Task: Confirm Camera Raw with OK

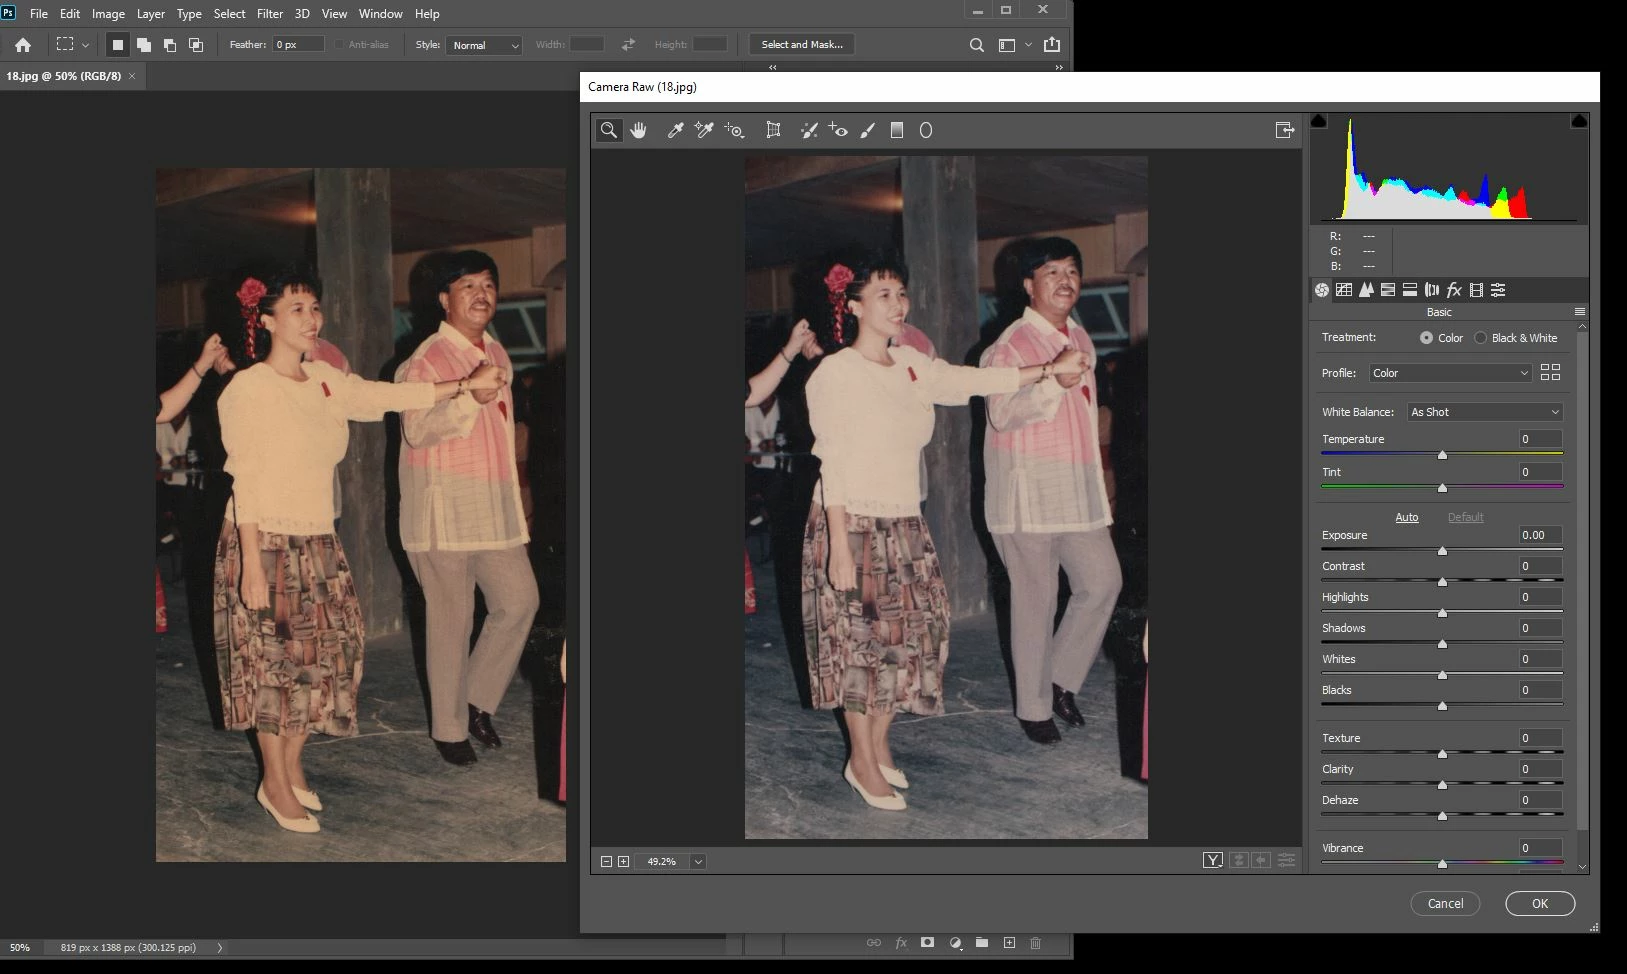Action: tap(1540, 903)
